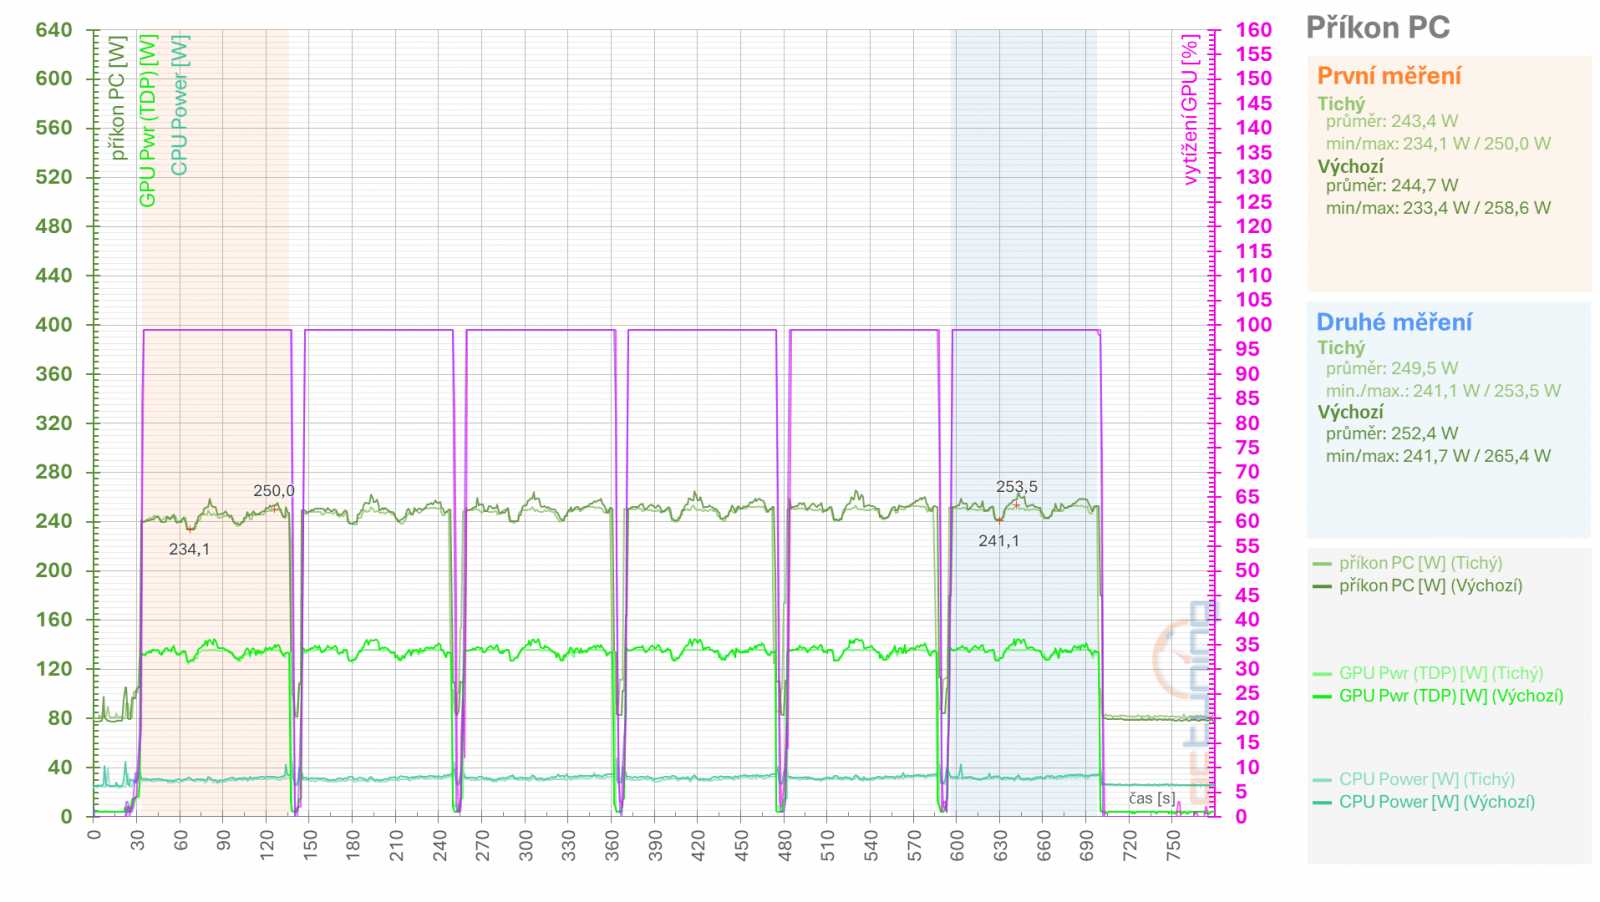Click 'min./max.: 241,1 W / 253,5 W' text
This screenshot has height=902, width=1600.
(1443, 391)
